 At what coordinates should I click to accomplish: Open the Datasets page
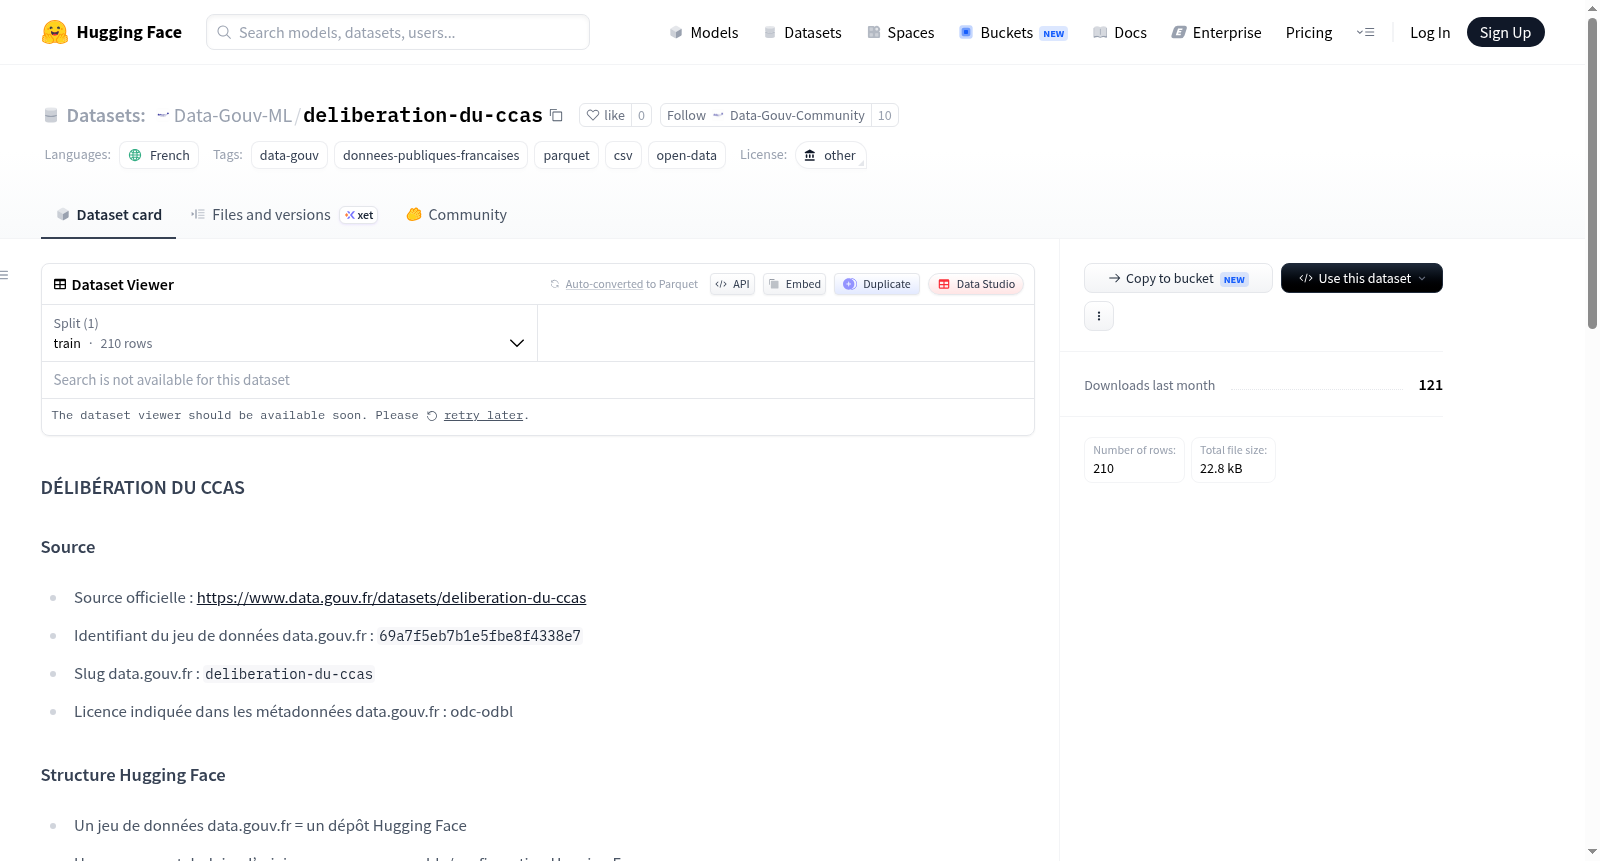pos(802,33)
